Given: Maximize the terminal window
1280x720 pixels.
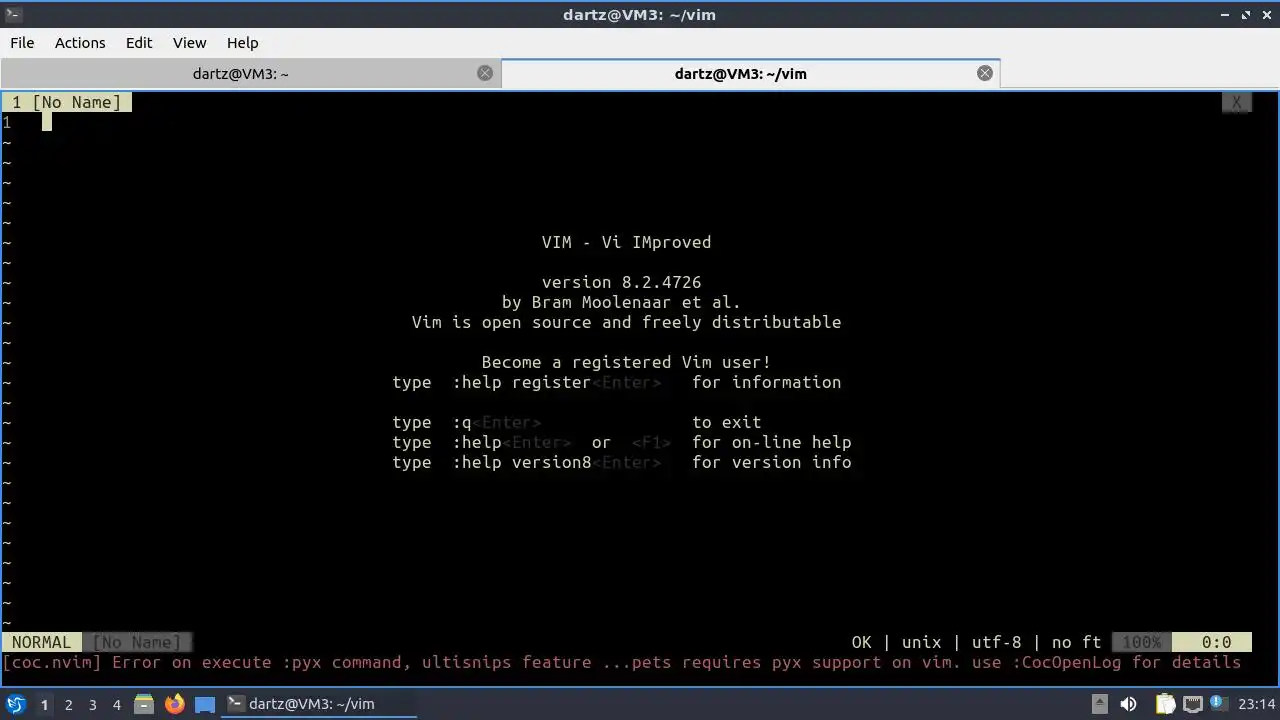Looking at the screenshot, I should (1246, 14).
